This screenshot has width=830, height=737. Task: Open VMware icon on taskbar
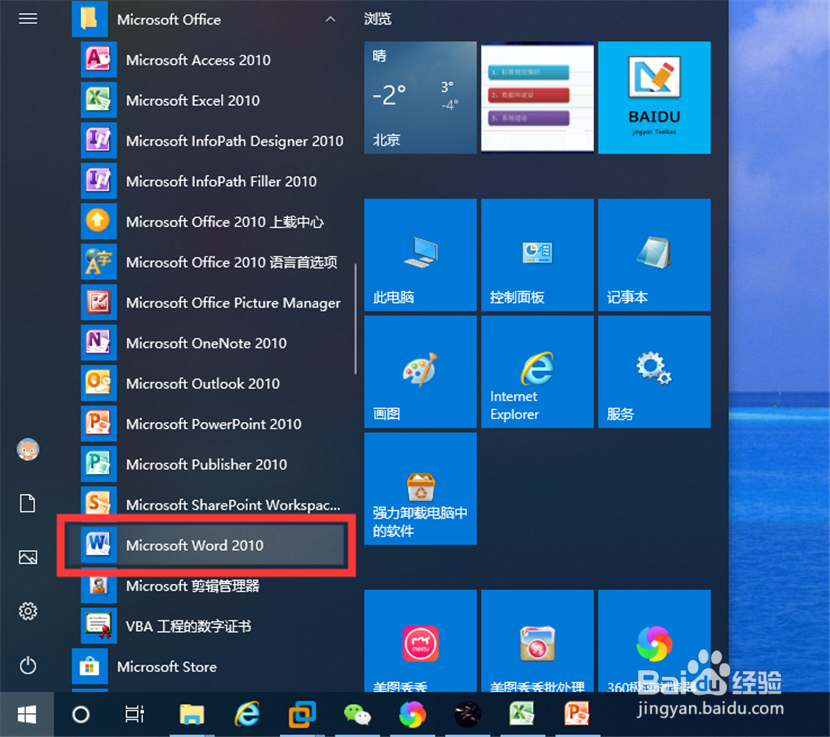(302, 715)
